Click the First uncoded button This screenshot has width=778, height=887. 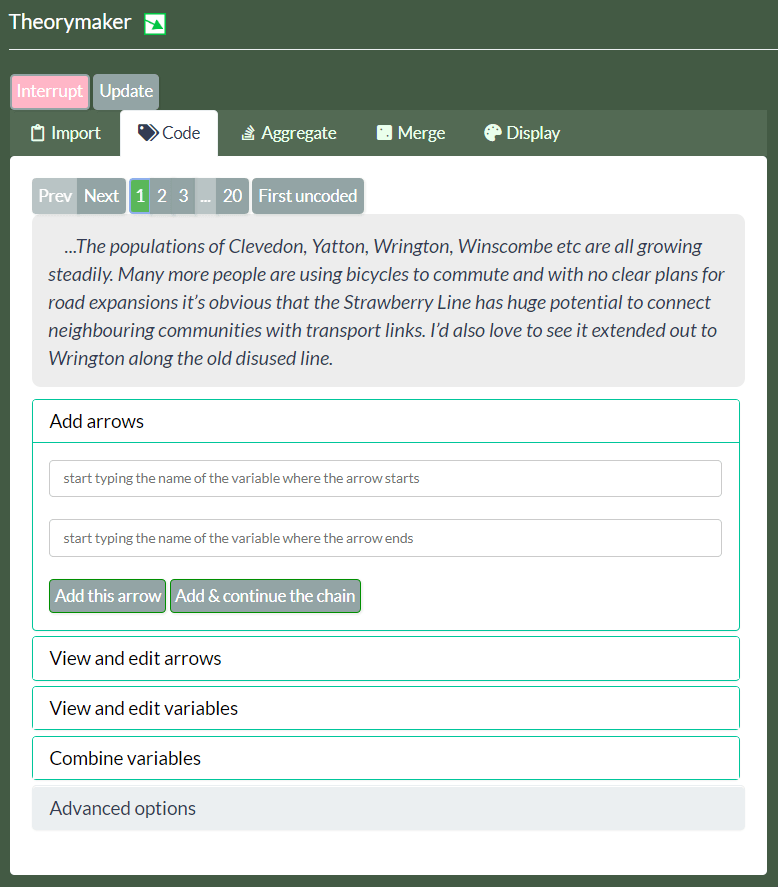tap(307, 196)
